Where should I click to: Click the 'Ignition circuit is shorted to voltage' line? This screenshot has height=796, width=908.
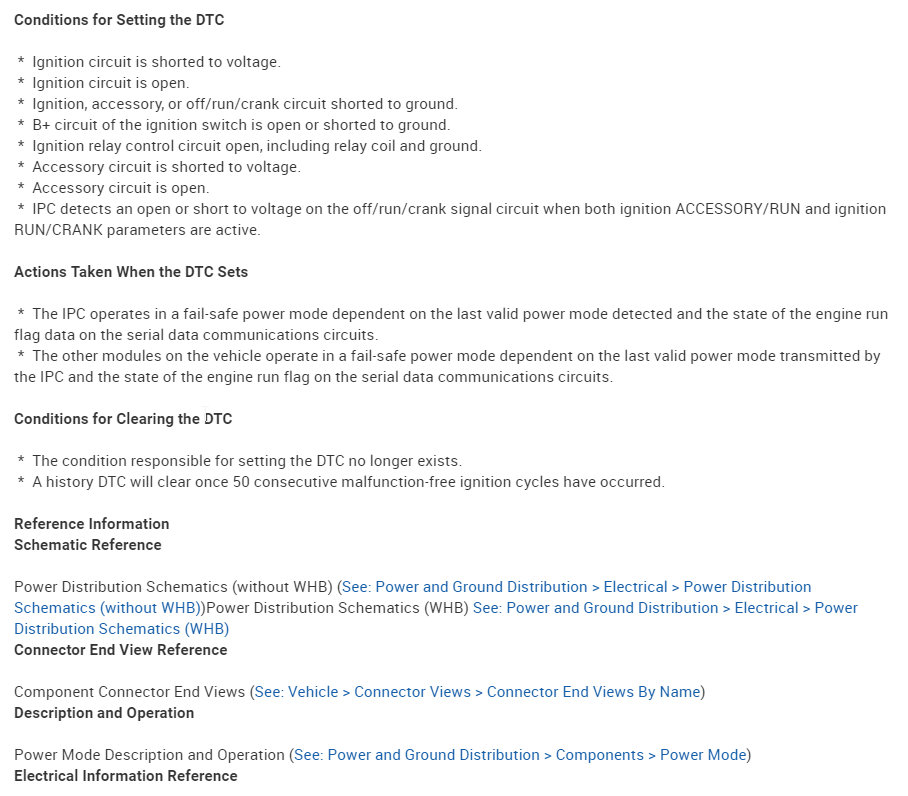click(x=156, y=62)
